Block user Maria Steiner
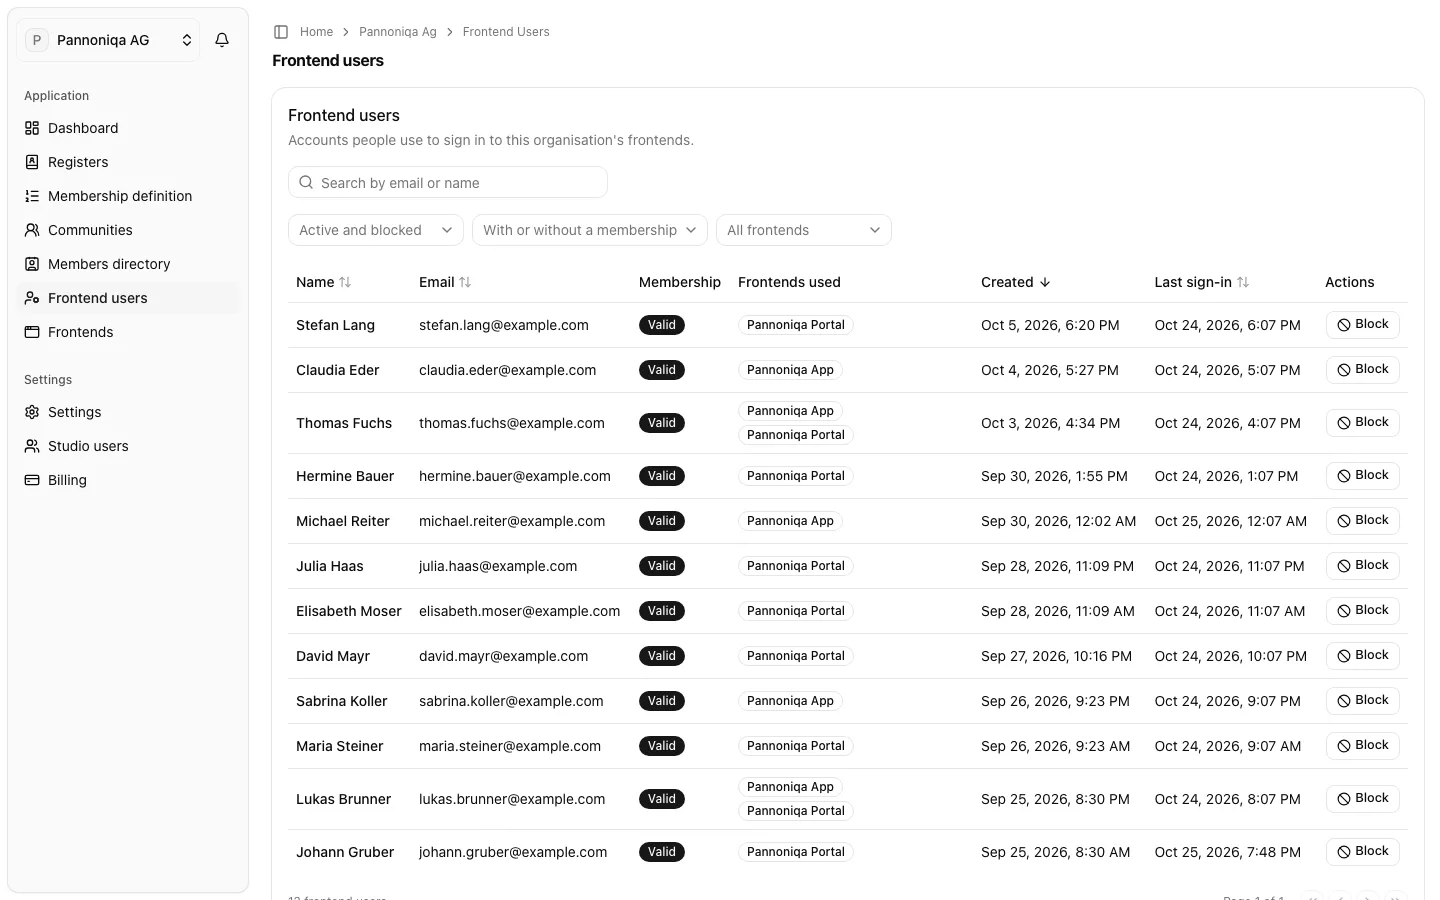The height and width of the screenshot is (900, 1440). 1363,745
